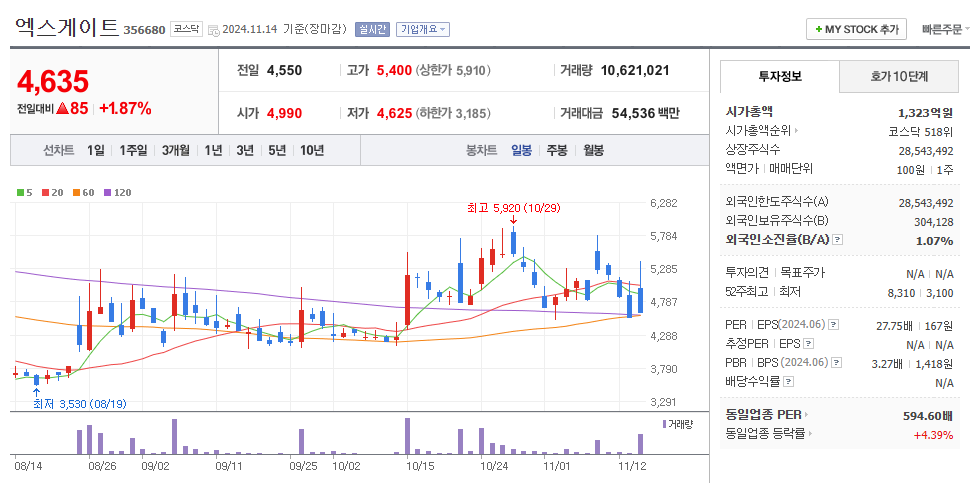Click the 고가 value 5,400
Screen dimensions: 974x483
click(x=394, y=70)
